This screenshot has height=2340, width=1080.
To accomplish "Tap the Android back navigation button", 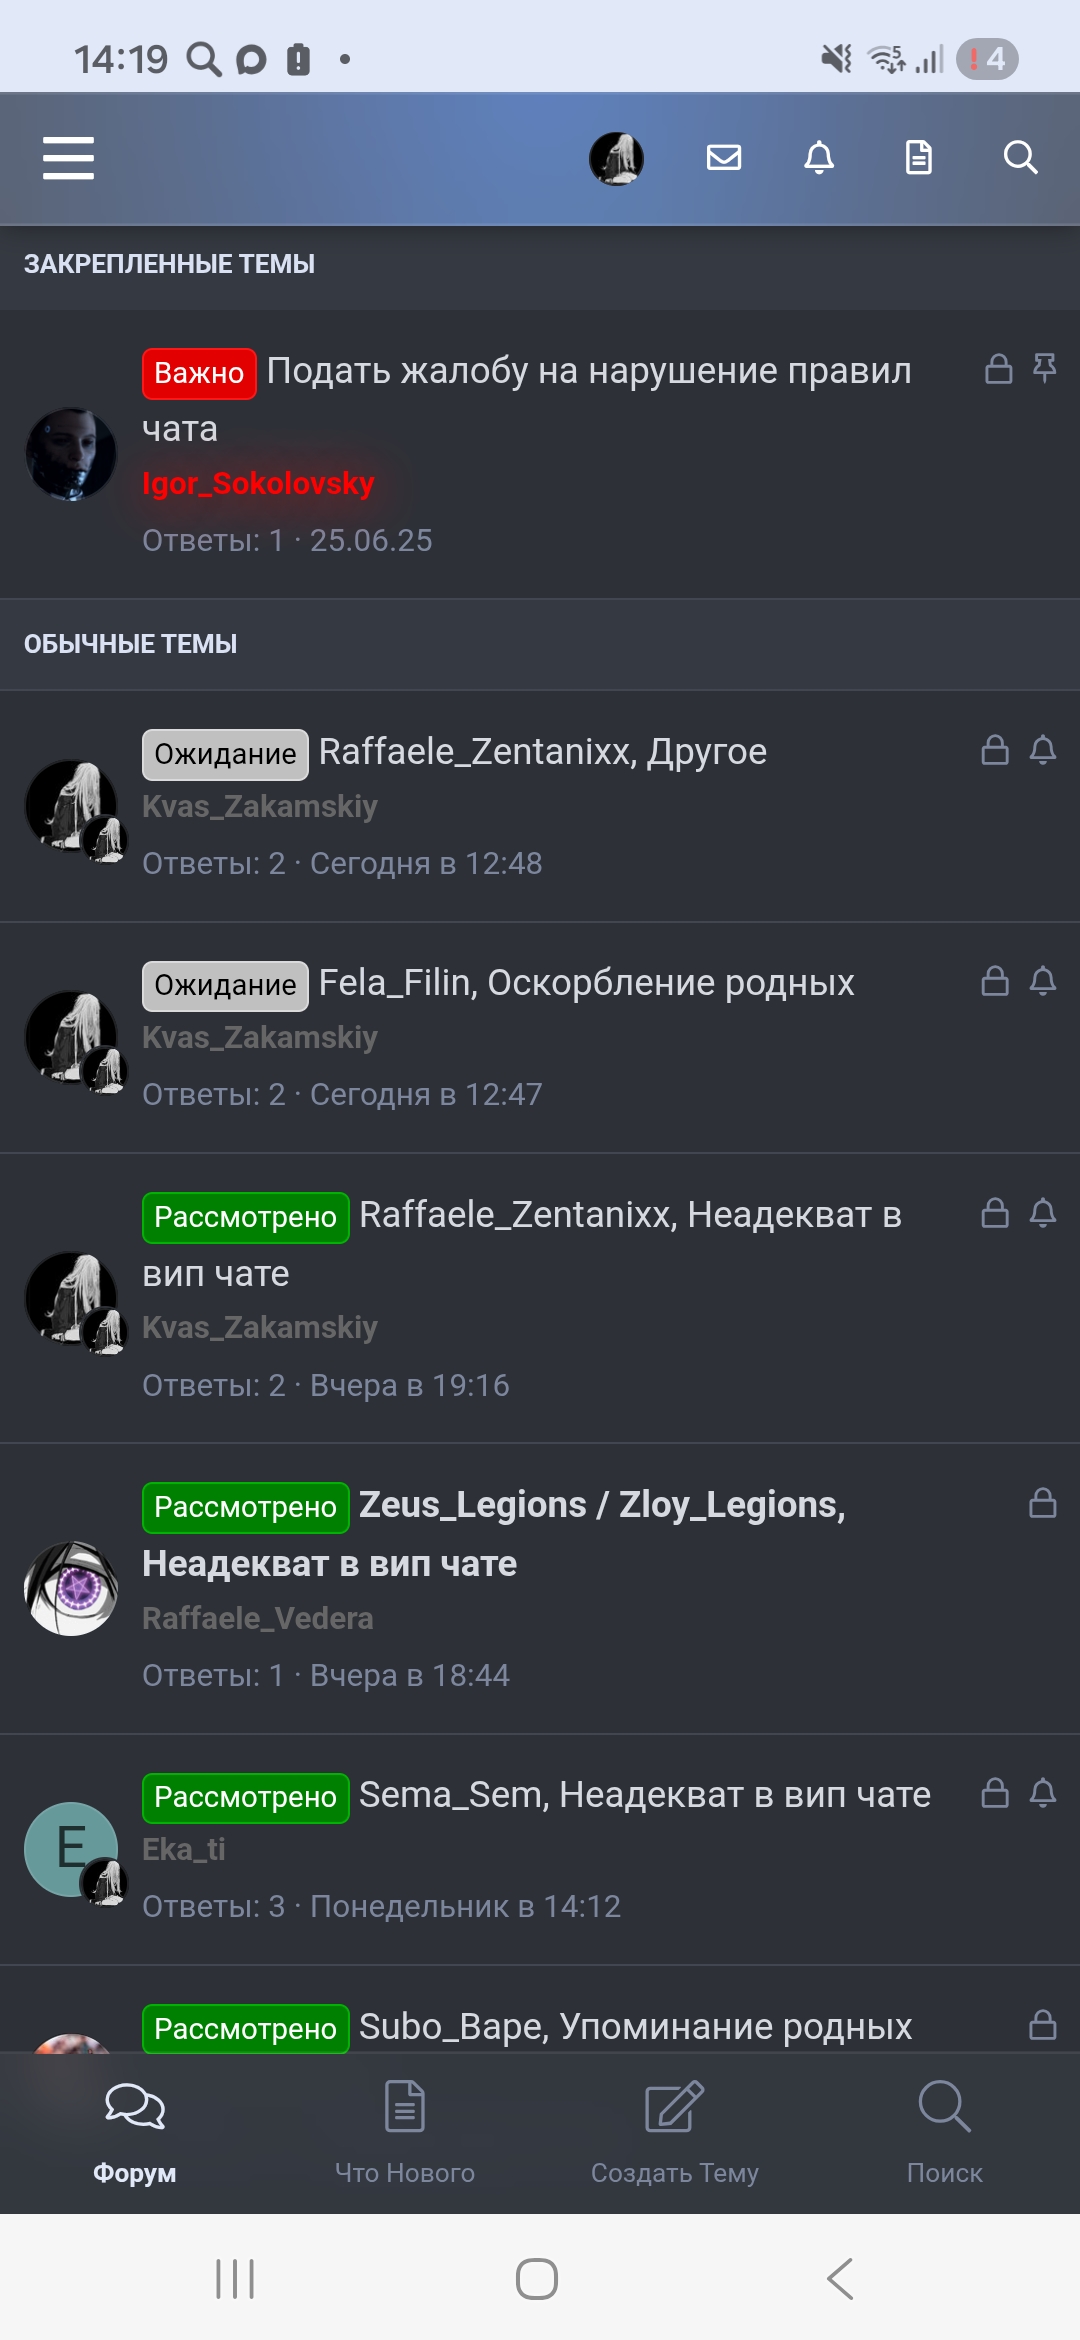I will [840, 2279].
